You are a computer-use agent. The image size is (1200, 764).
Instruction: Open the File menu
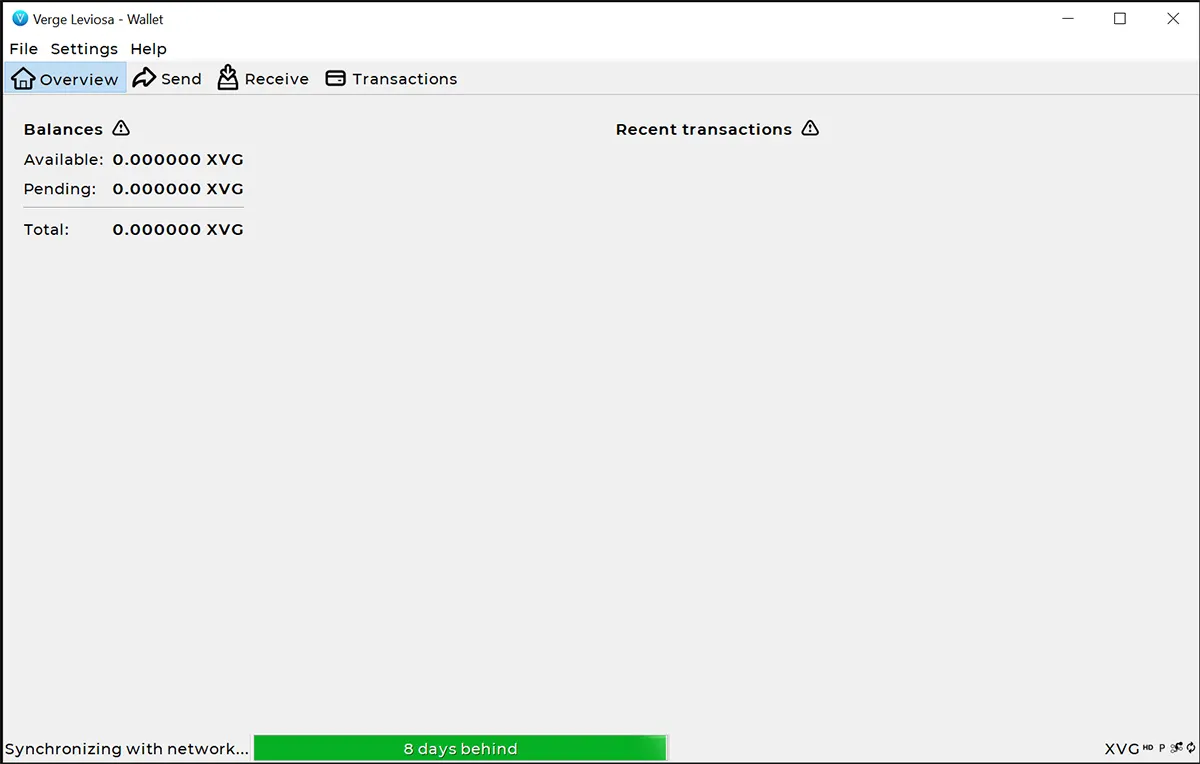click(24, 49)
